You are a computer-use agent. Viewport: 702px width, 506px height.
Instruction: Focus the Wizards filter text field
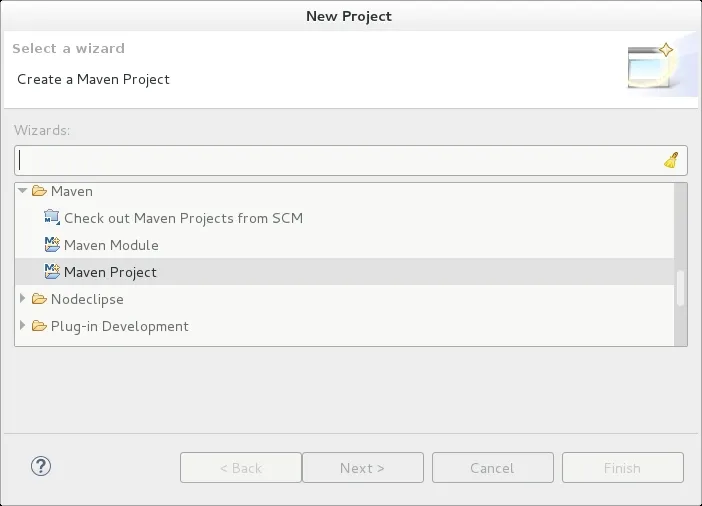coord(338,160)
